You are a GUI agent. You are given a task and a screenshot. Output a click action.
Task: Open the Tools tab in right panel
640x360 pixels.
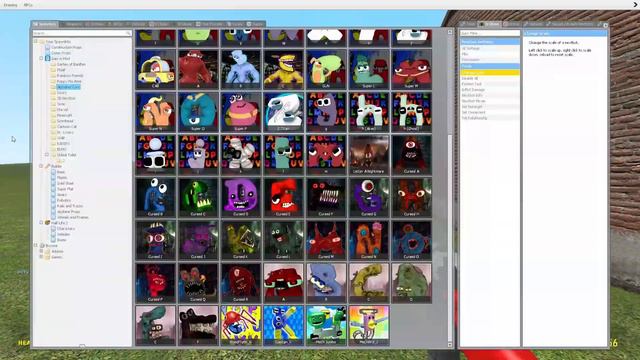[x=468, y=24]
